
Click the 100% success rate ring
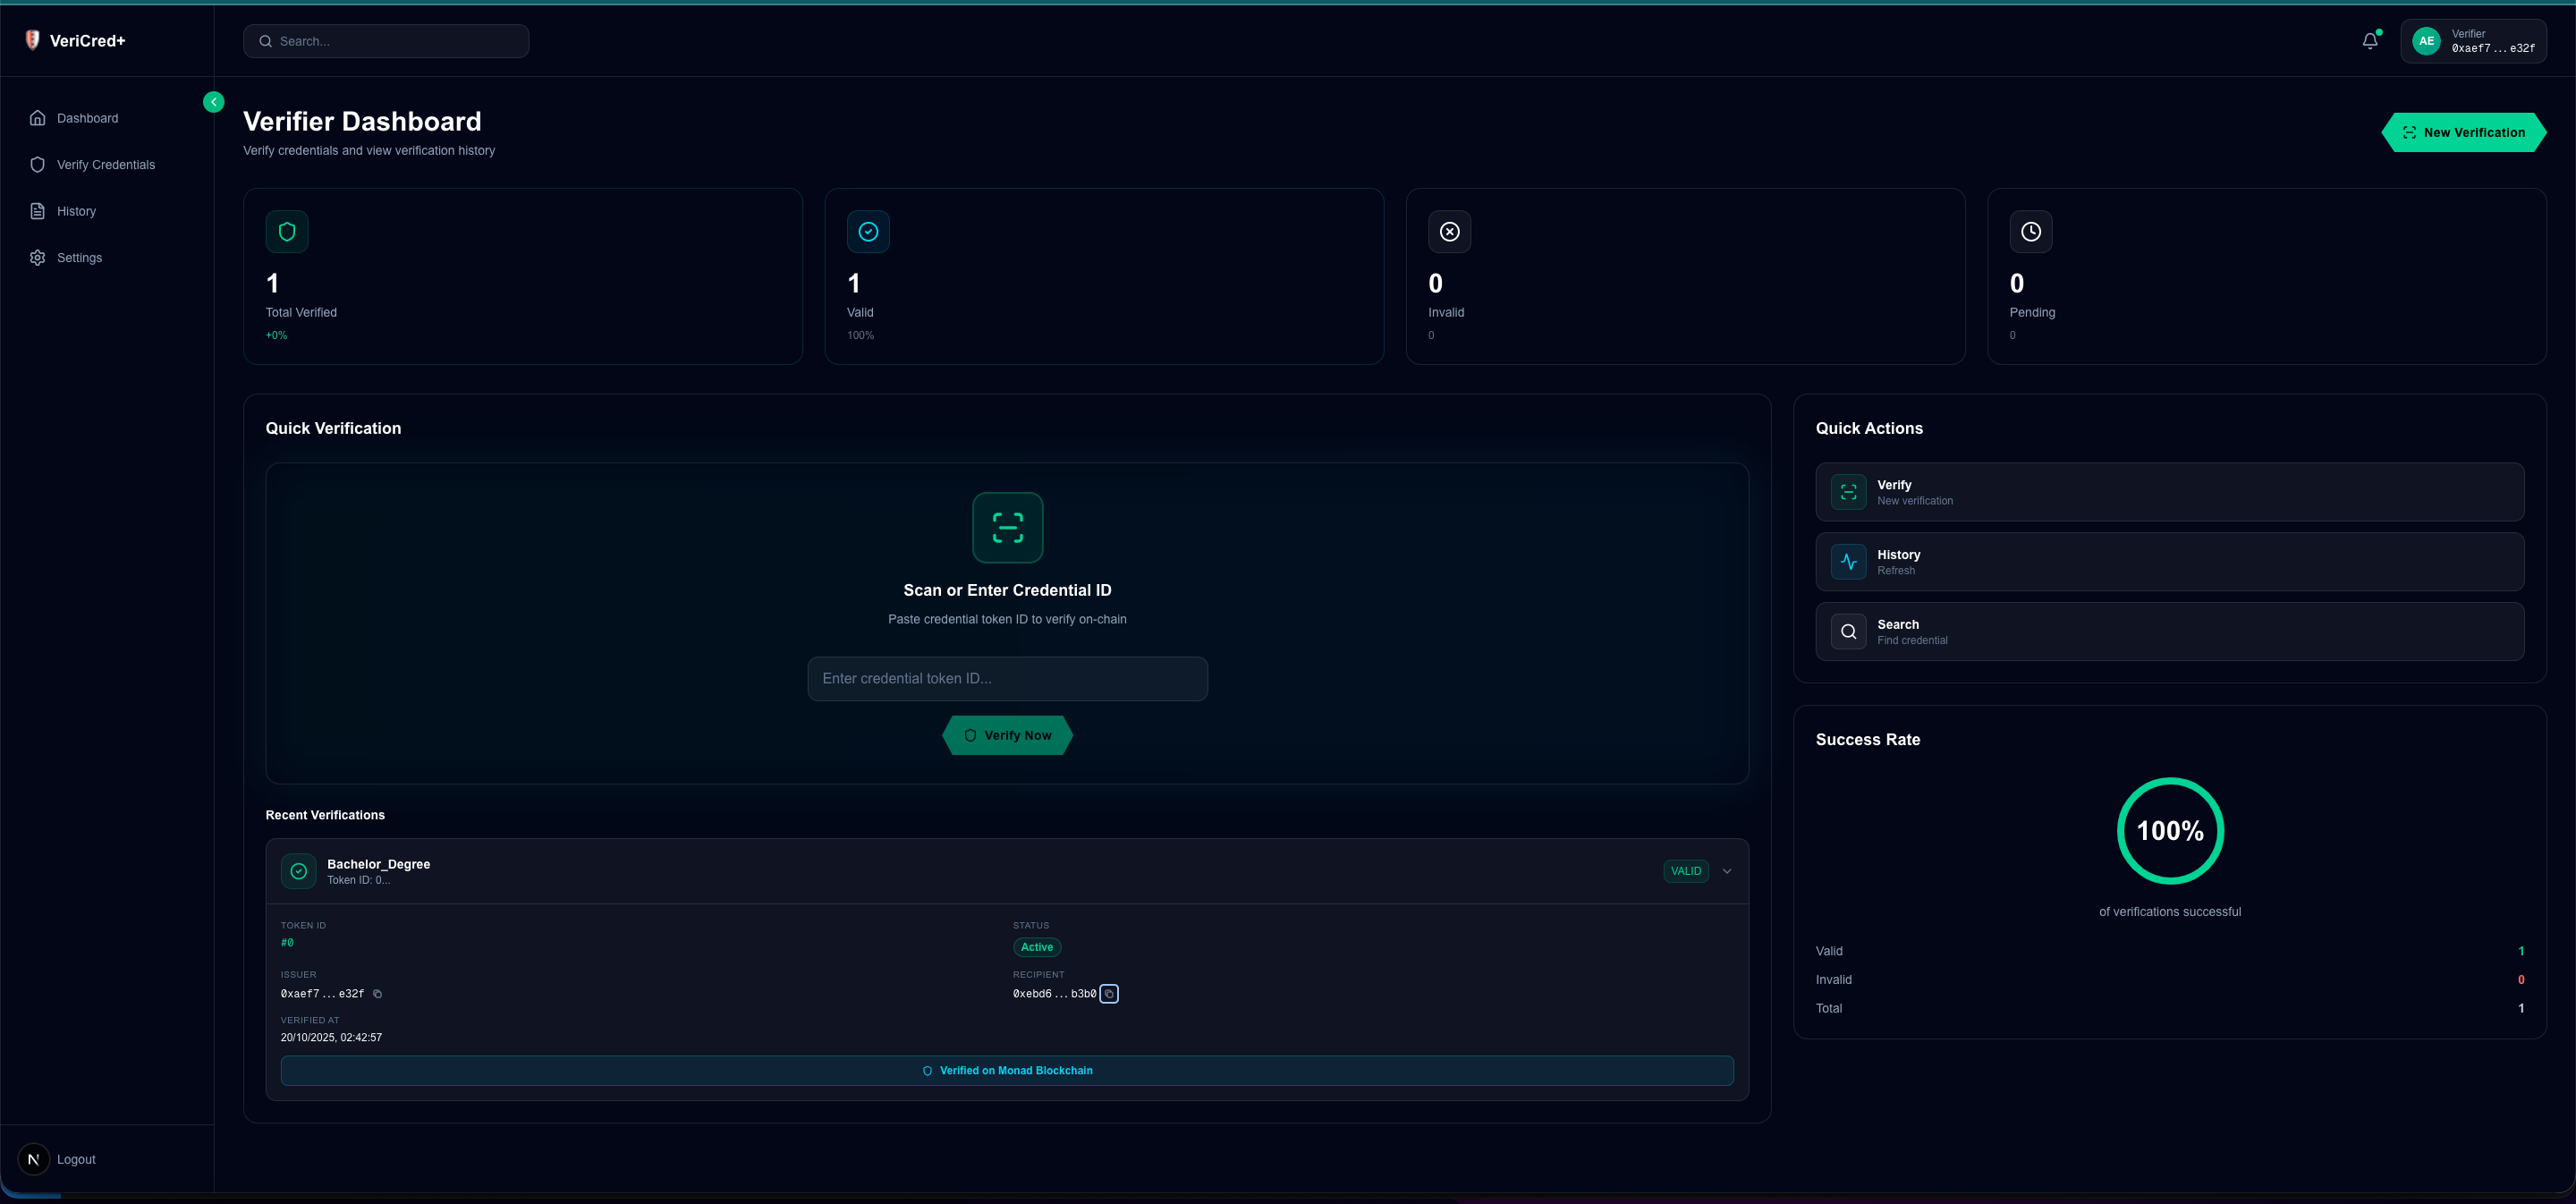tap(2169, 831)
